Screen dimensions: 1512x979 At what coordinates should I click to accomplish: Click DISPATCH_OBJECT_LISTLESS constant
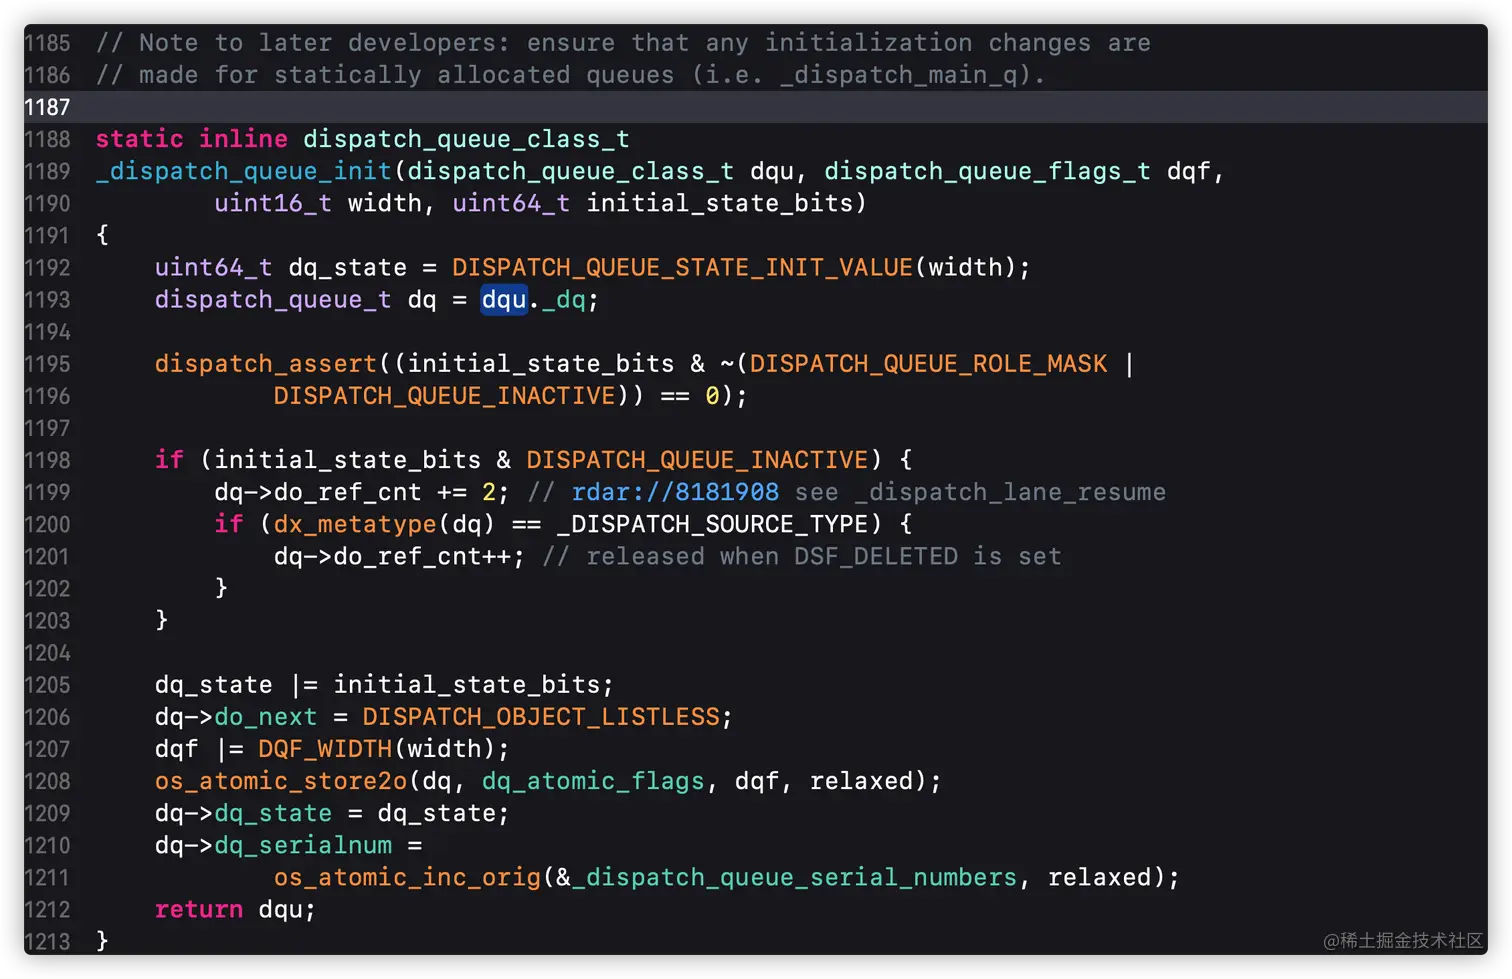click(x=541, y=717)
